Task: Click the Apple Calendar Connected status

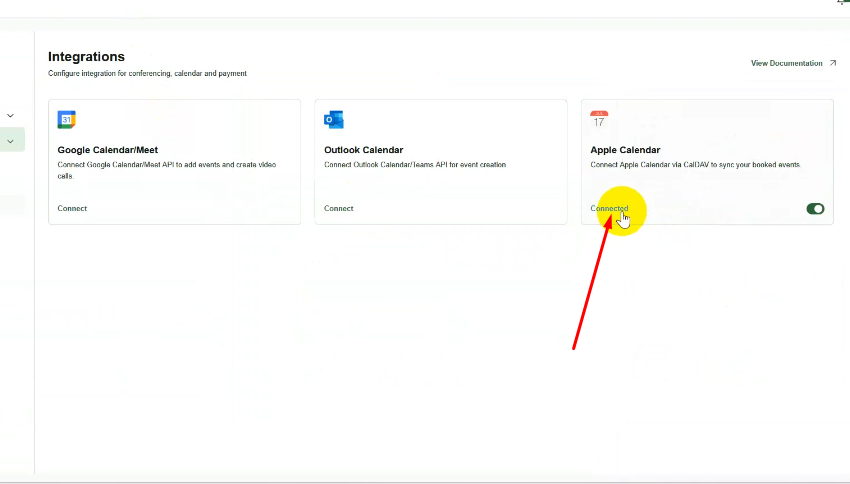Action: pyautogui.click(x=609, y=209)
